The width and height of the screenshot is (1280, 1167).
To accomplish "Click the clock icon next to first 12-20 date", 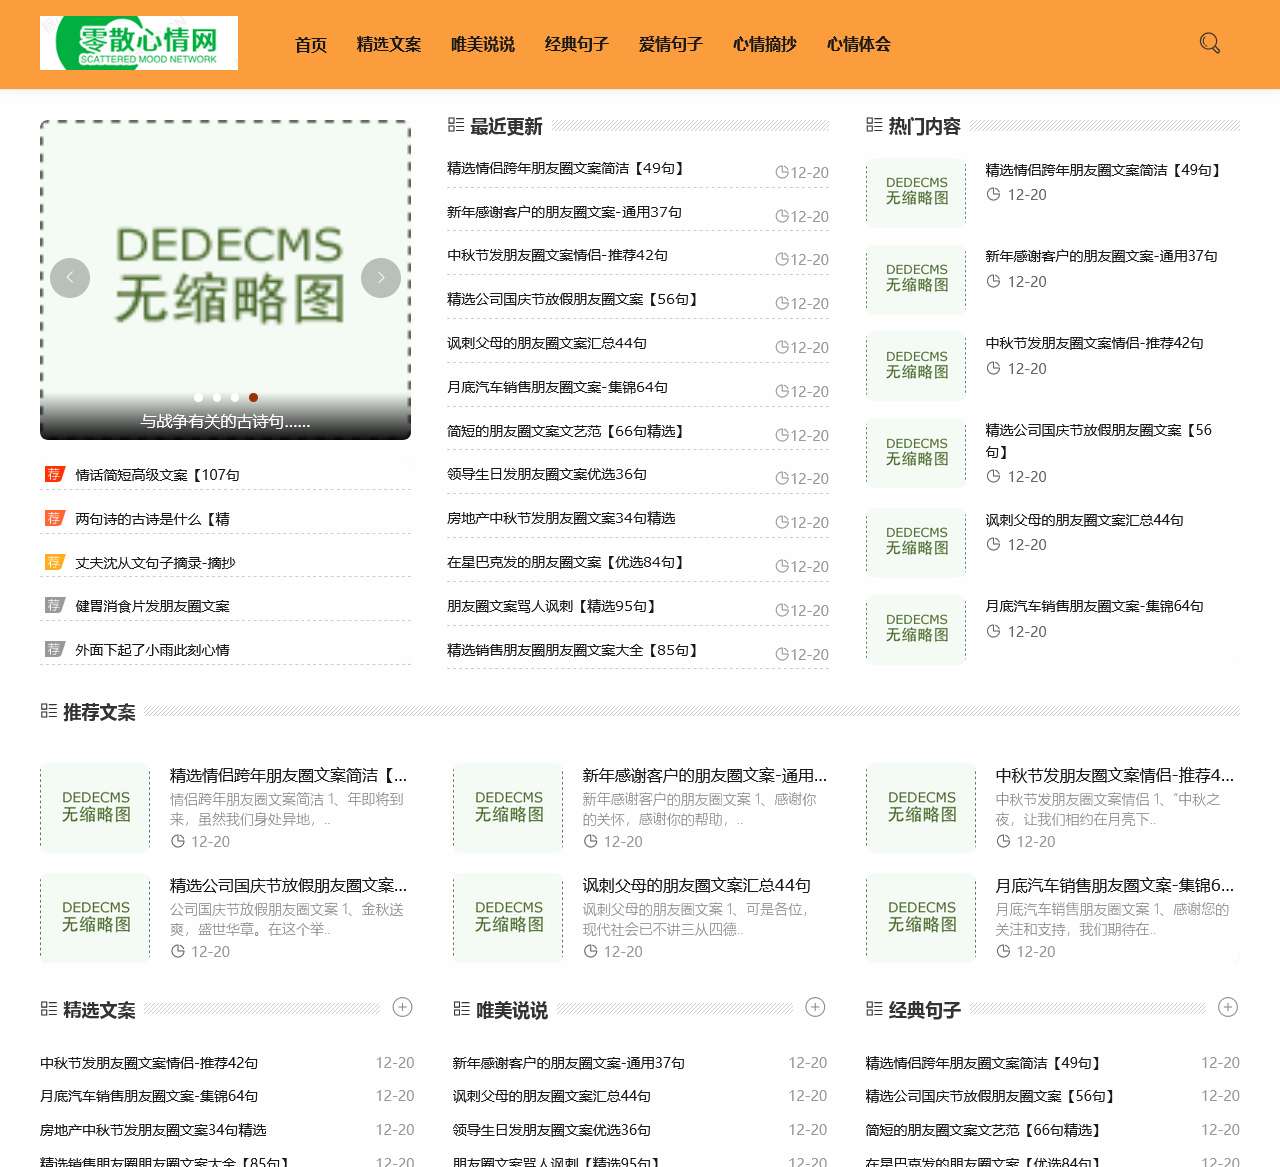I will click(780, 171).
